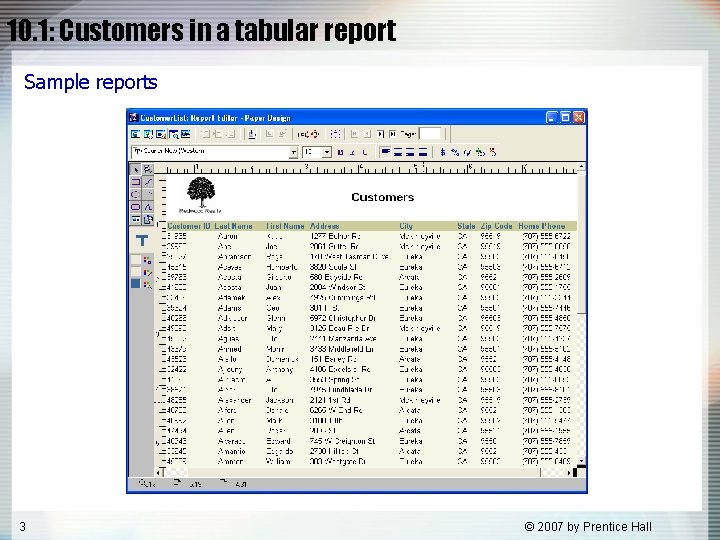The image size is (720, 540).
Task: Click the line color swatch
Action: (x=135, y=272)
